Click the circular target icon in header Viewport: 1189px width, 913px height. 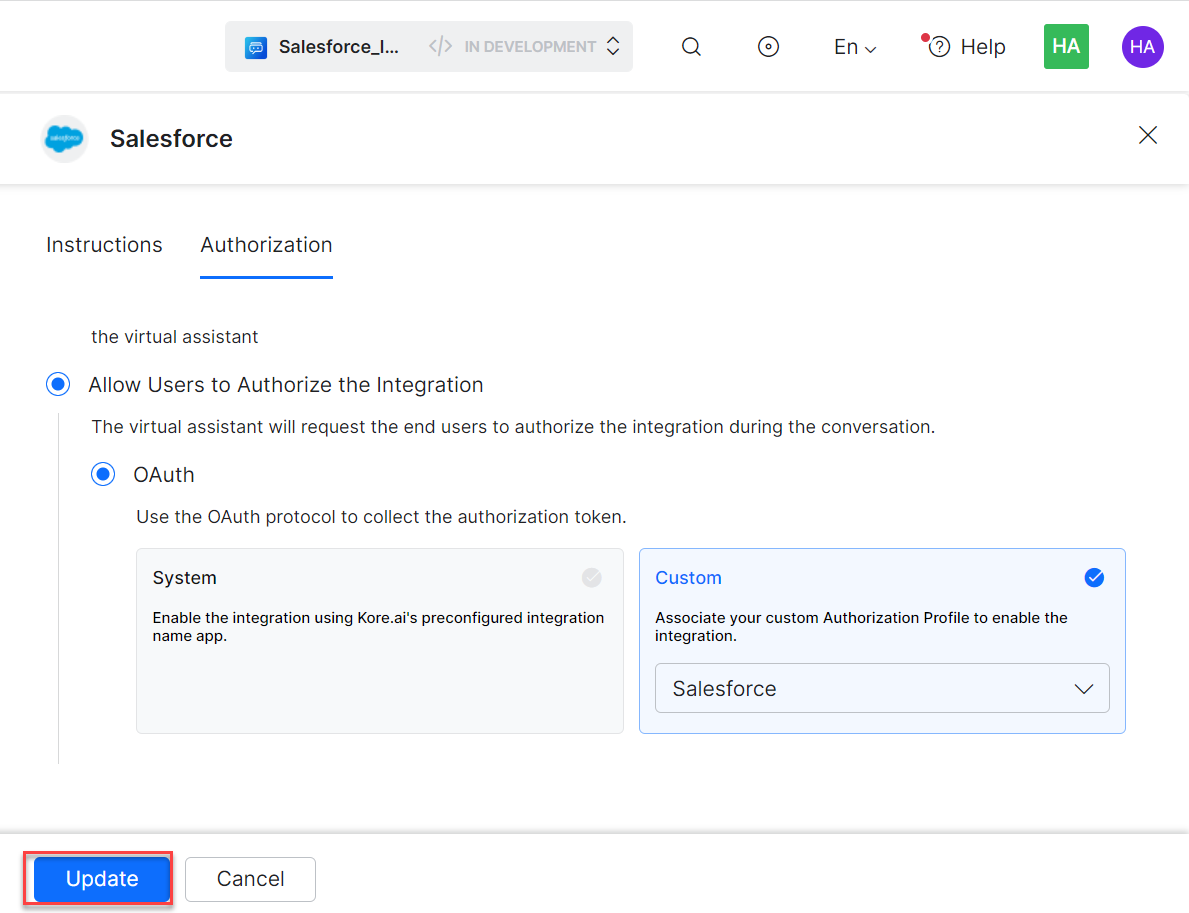click(768, 47)
